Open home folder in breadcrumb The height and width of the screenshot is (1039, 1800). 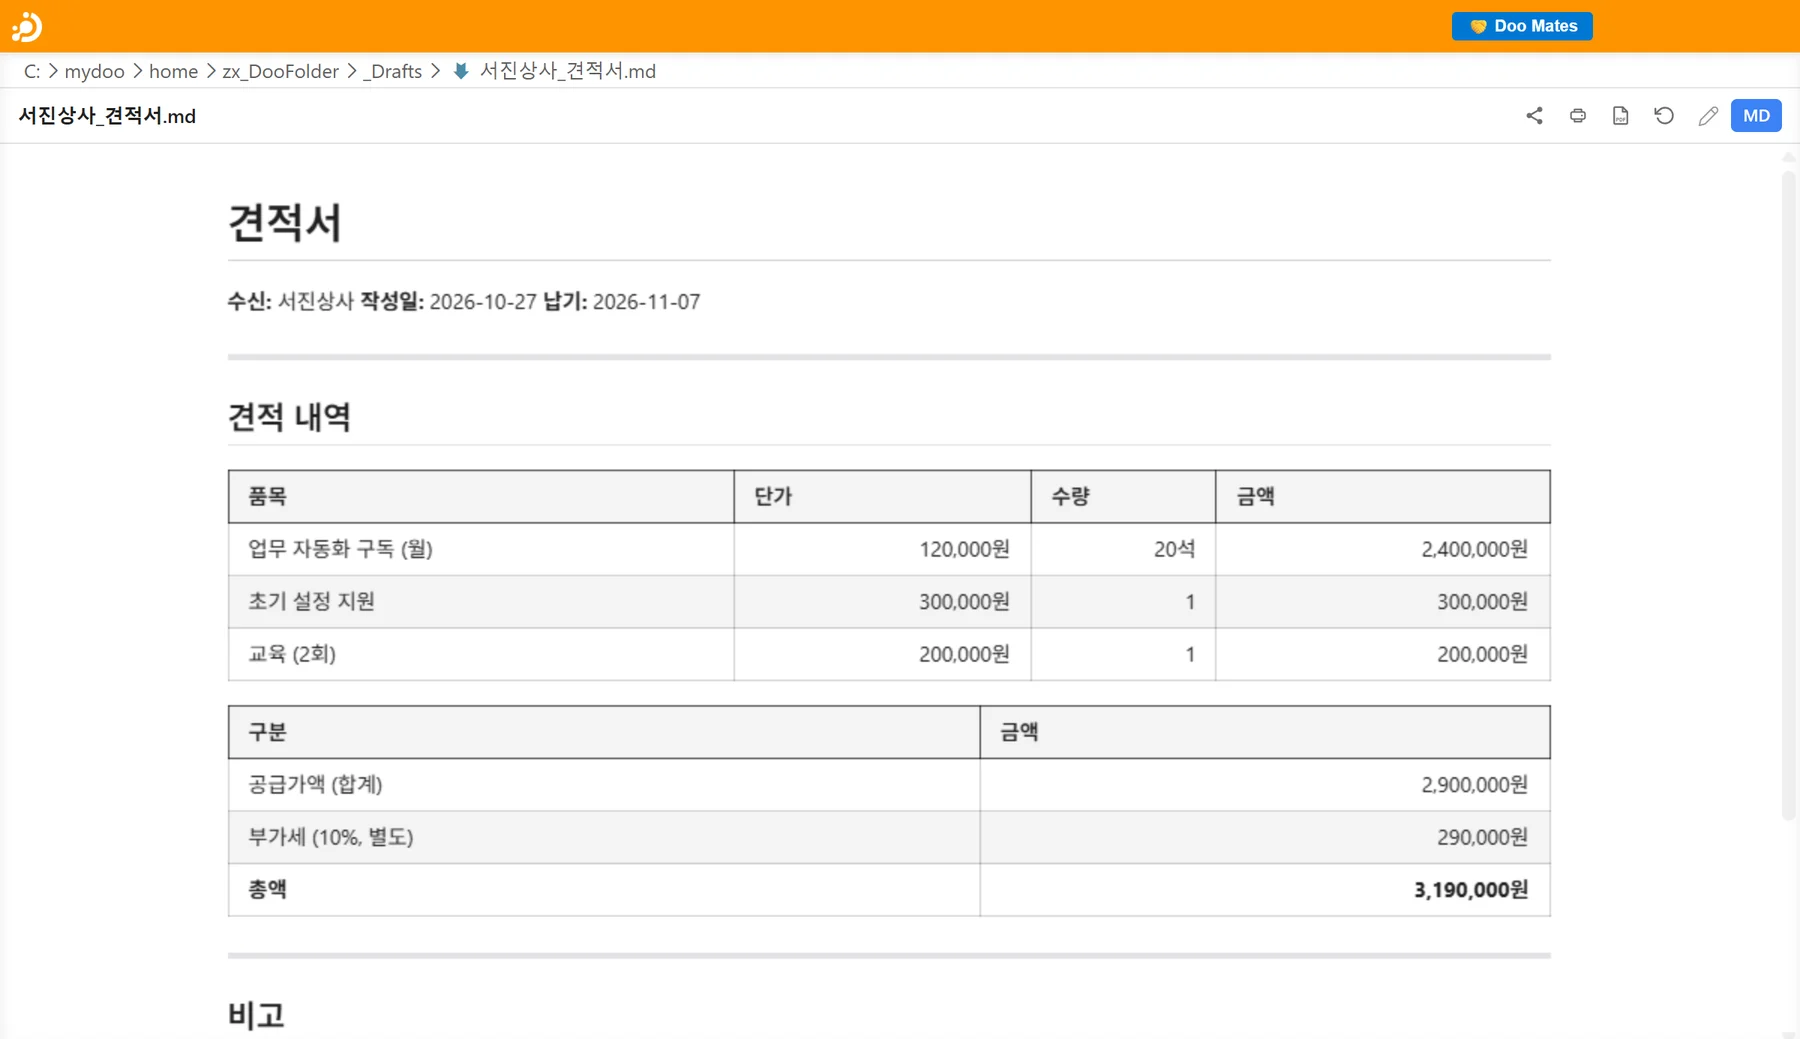click(x=173, y=71)
